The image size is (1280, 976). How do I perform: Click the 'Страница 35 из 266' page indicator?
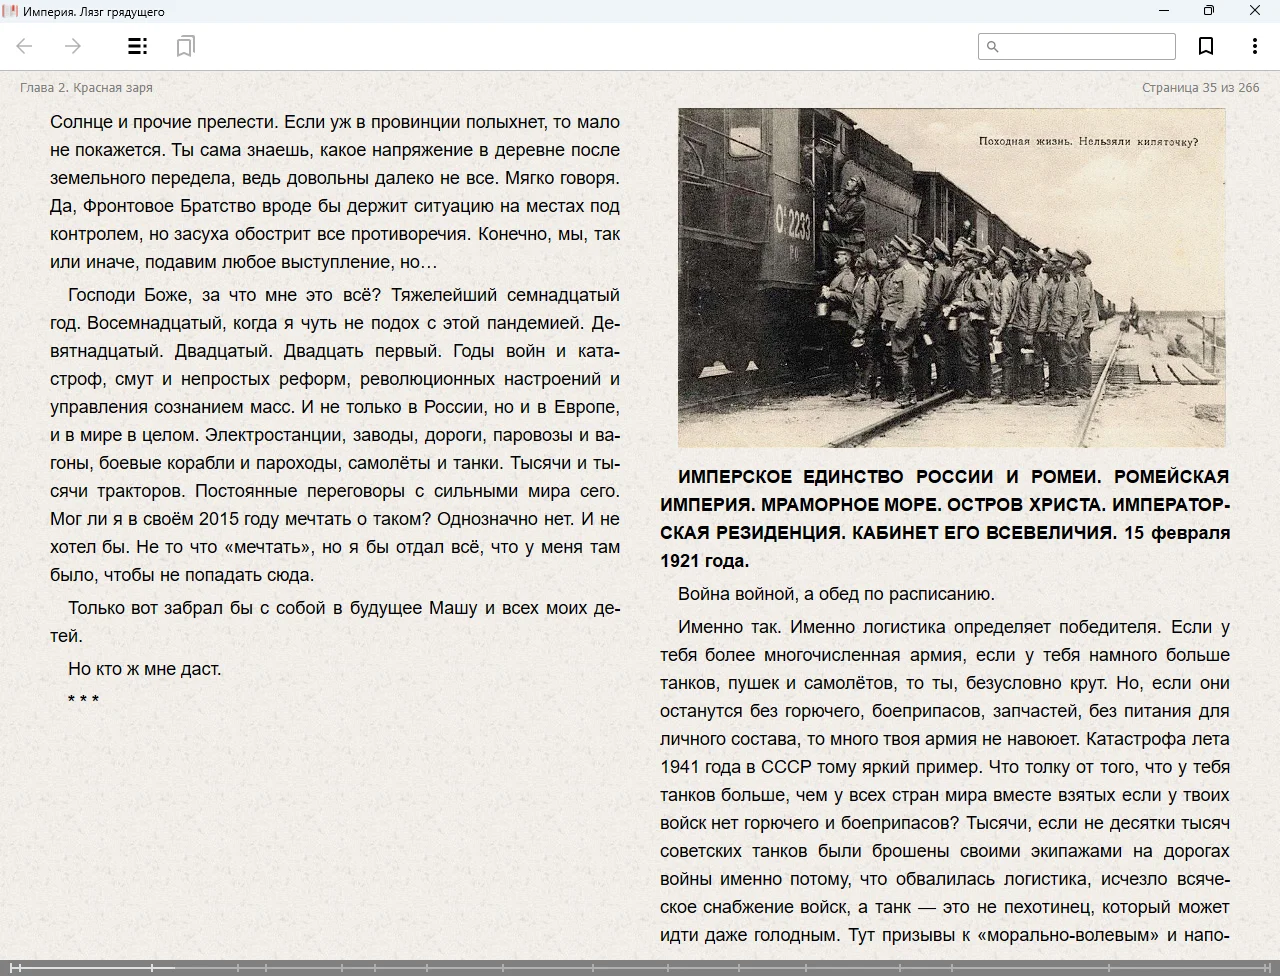[1200, 88]
